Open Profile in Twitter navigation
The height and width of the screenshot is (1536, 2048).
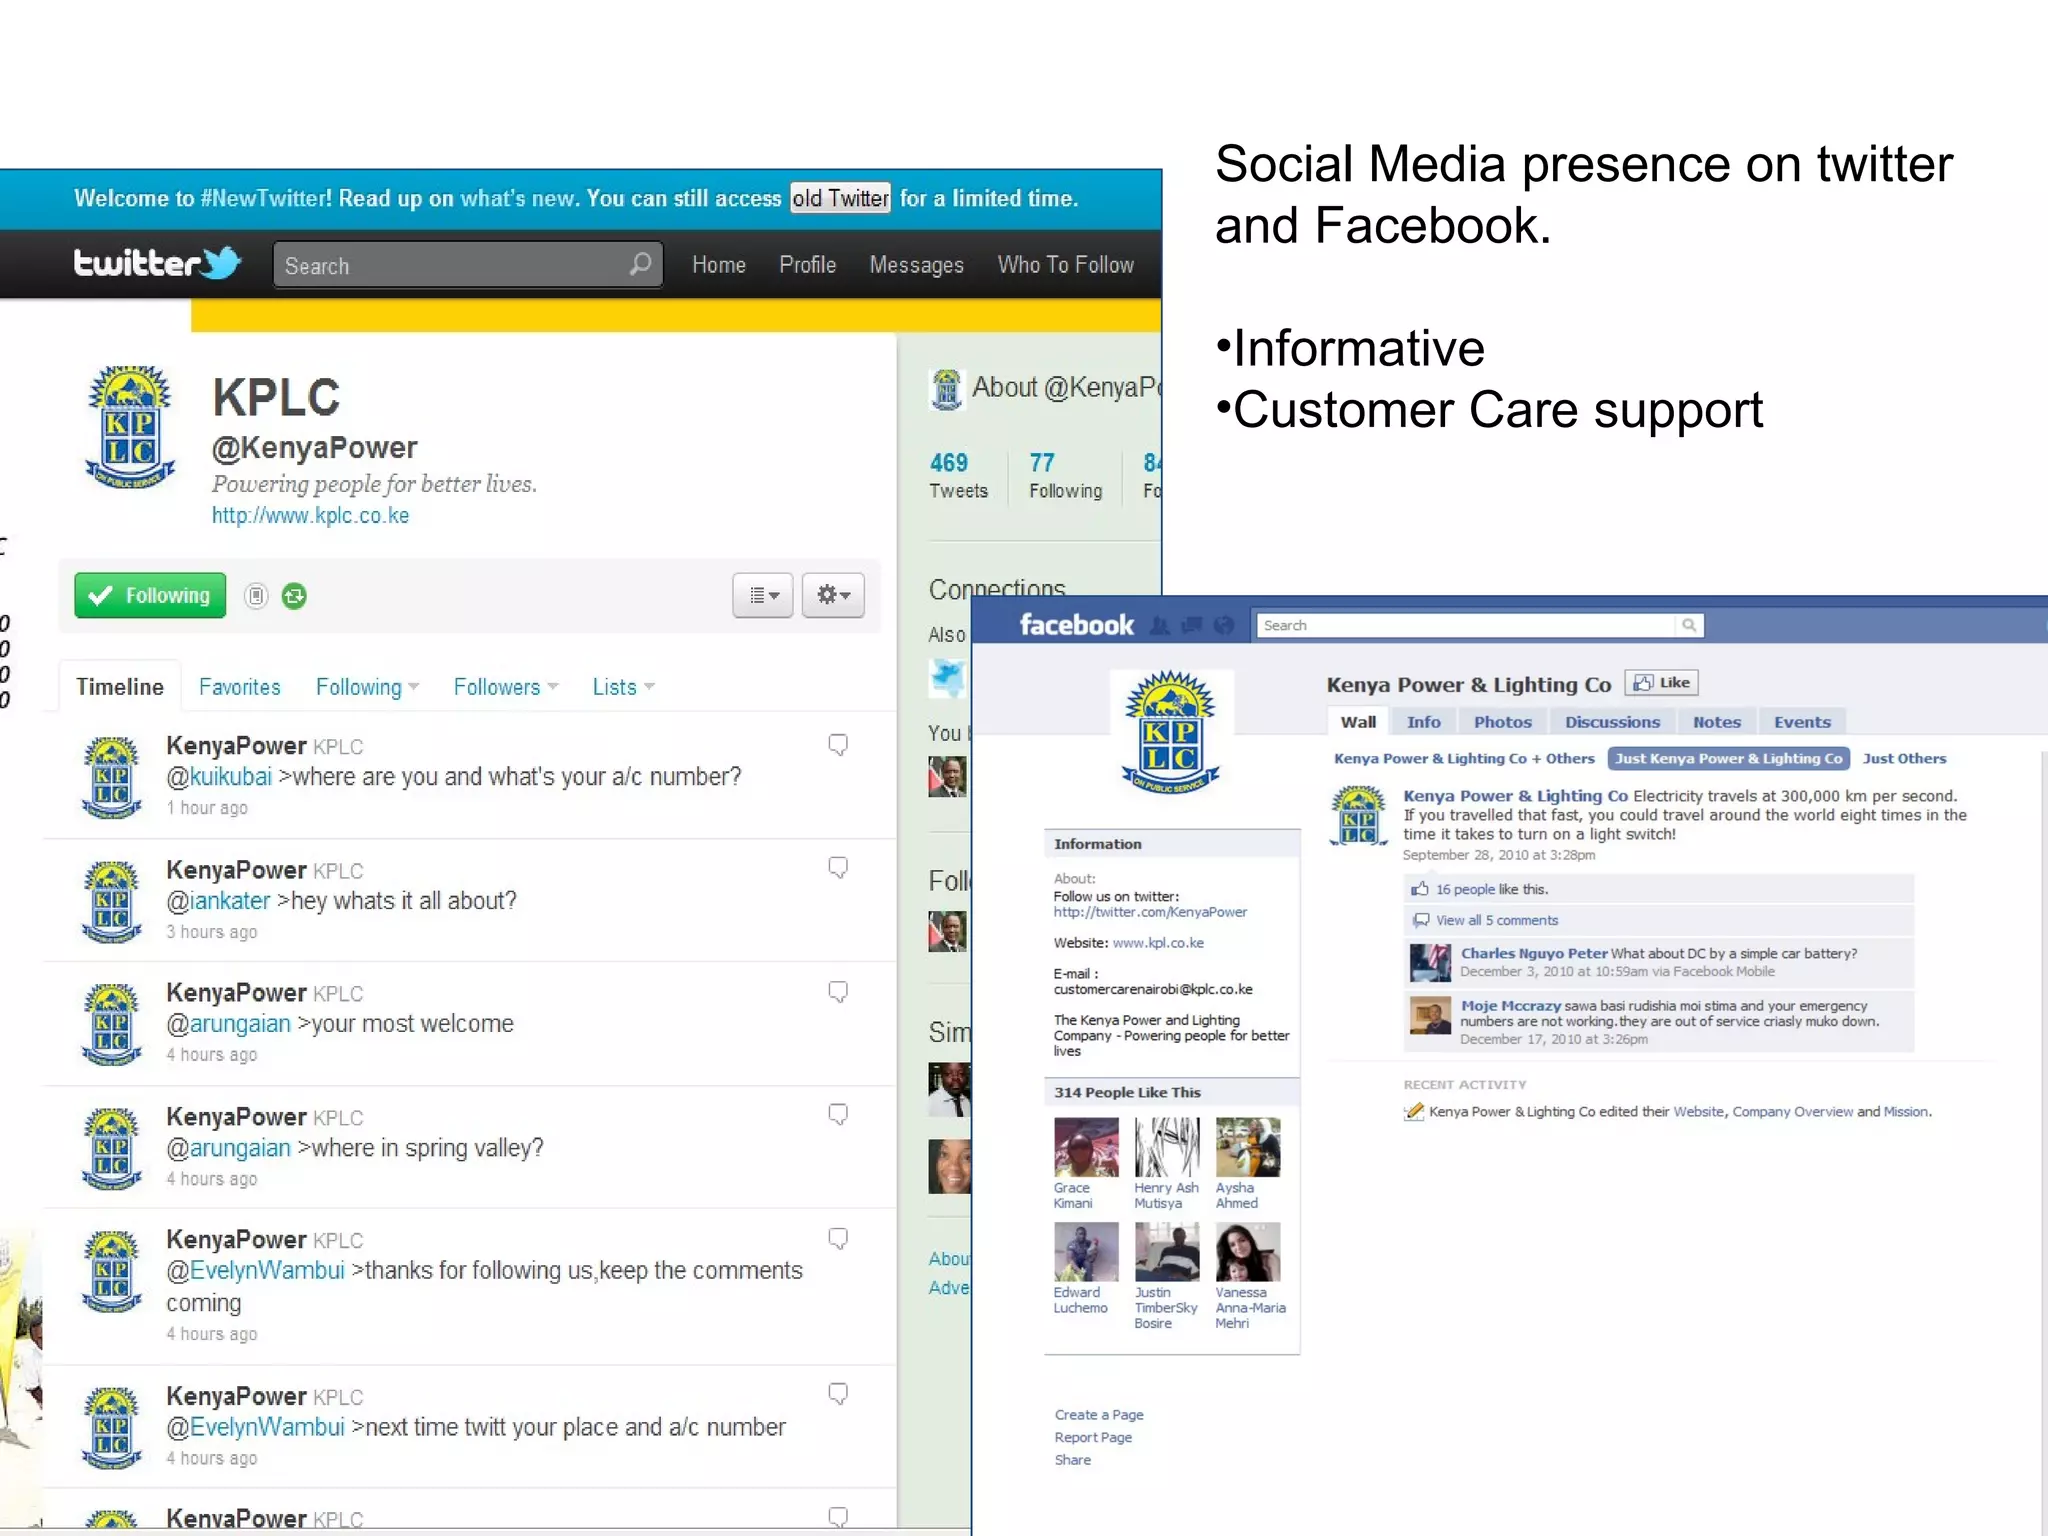807,265
